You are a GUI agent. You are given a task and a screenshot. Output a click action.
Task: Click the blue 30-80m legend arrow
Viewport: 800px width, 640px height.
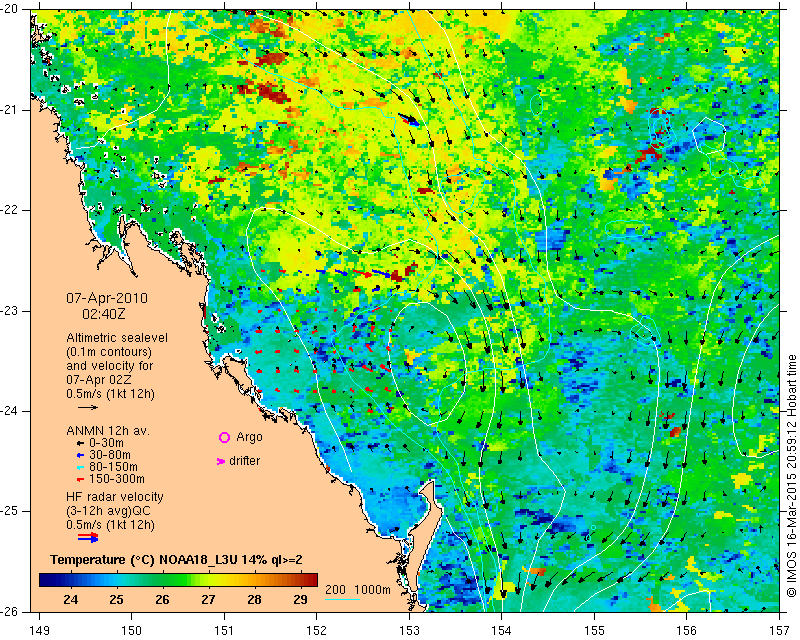click(80, 455)
